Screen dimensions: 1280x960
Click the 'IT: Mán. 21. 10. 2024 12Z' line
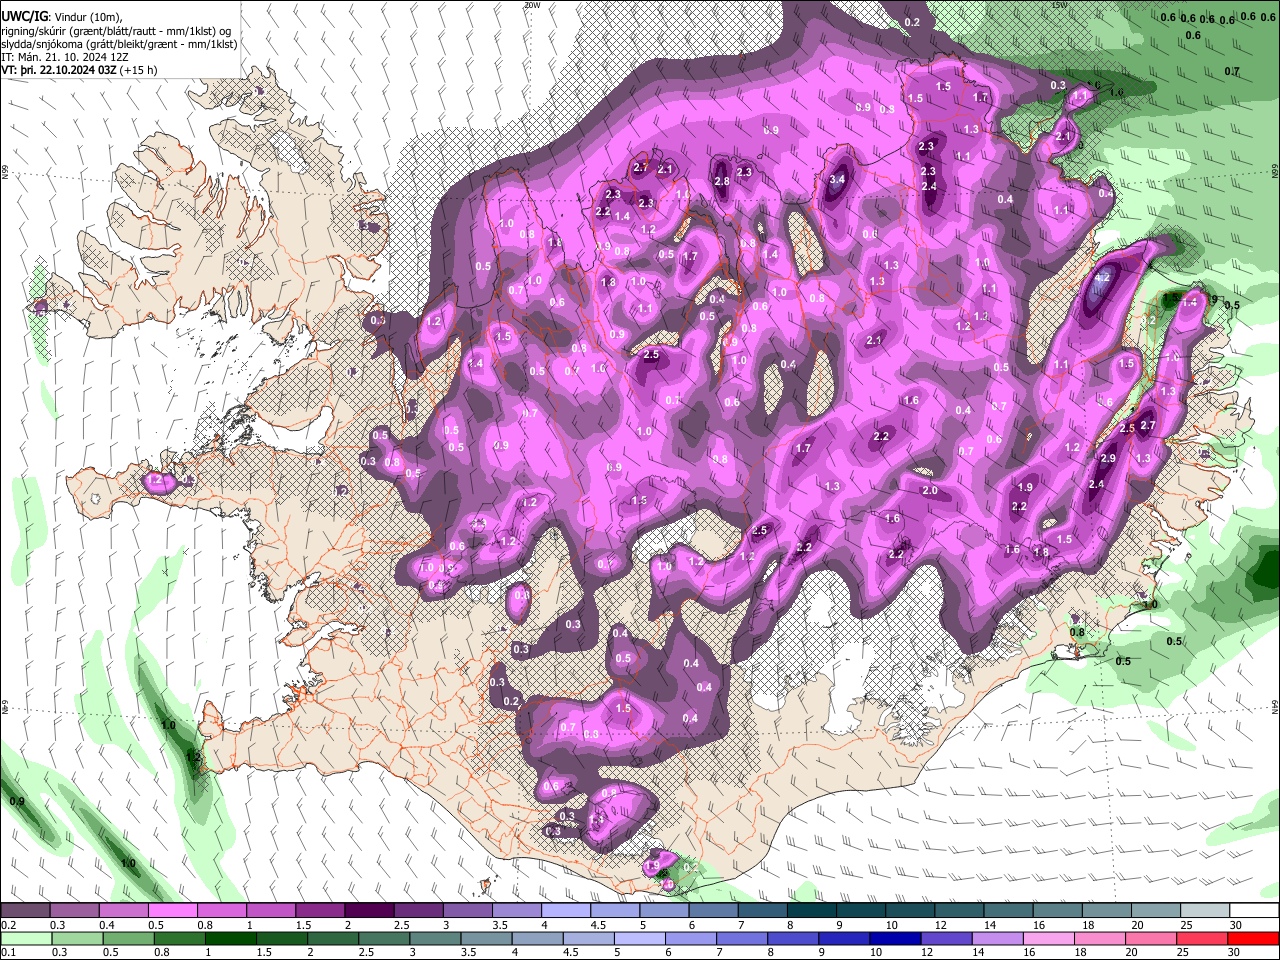[63, 58]
